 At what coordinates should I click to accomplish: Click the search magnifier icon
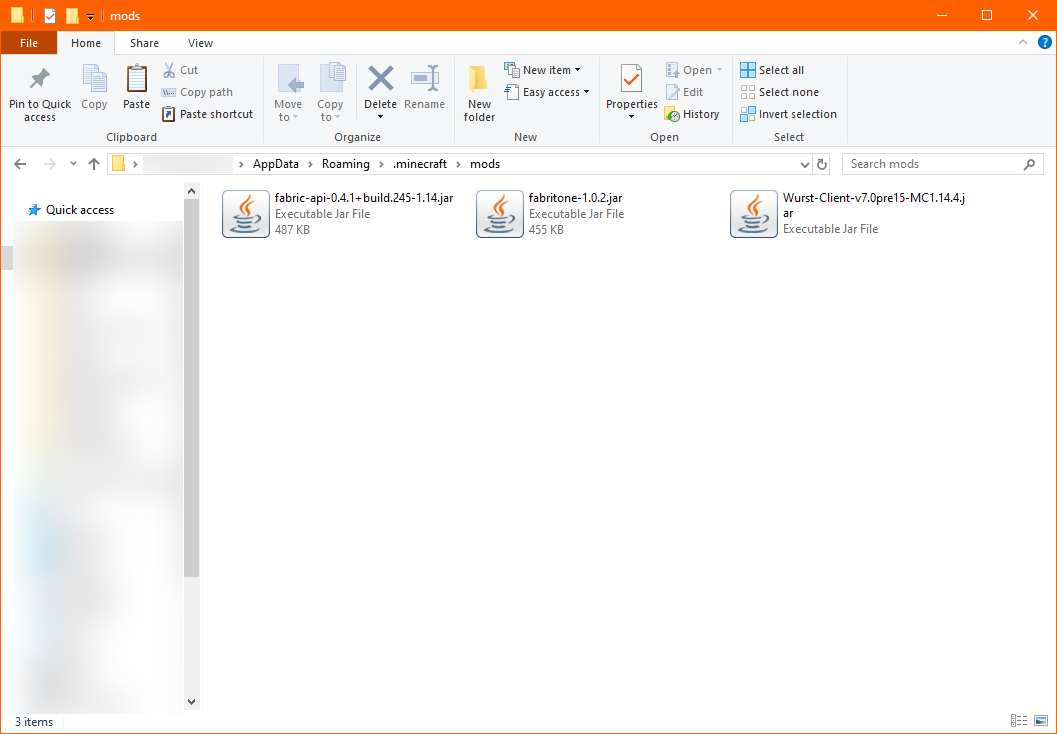click(1029, 164)
